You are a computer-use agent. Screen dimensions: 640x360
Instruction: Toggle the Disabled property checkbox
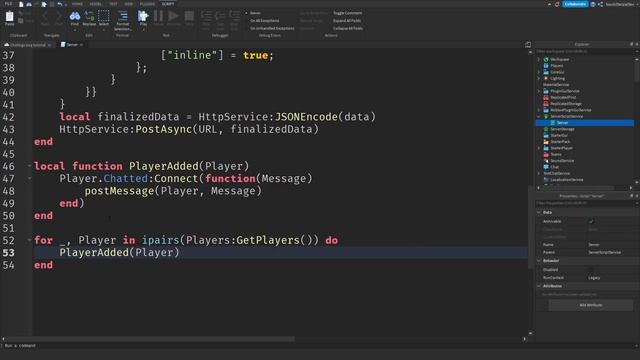click(x=591, y=269)
